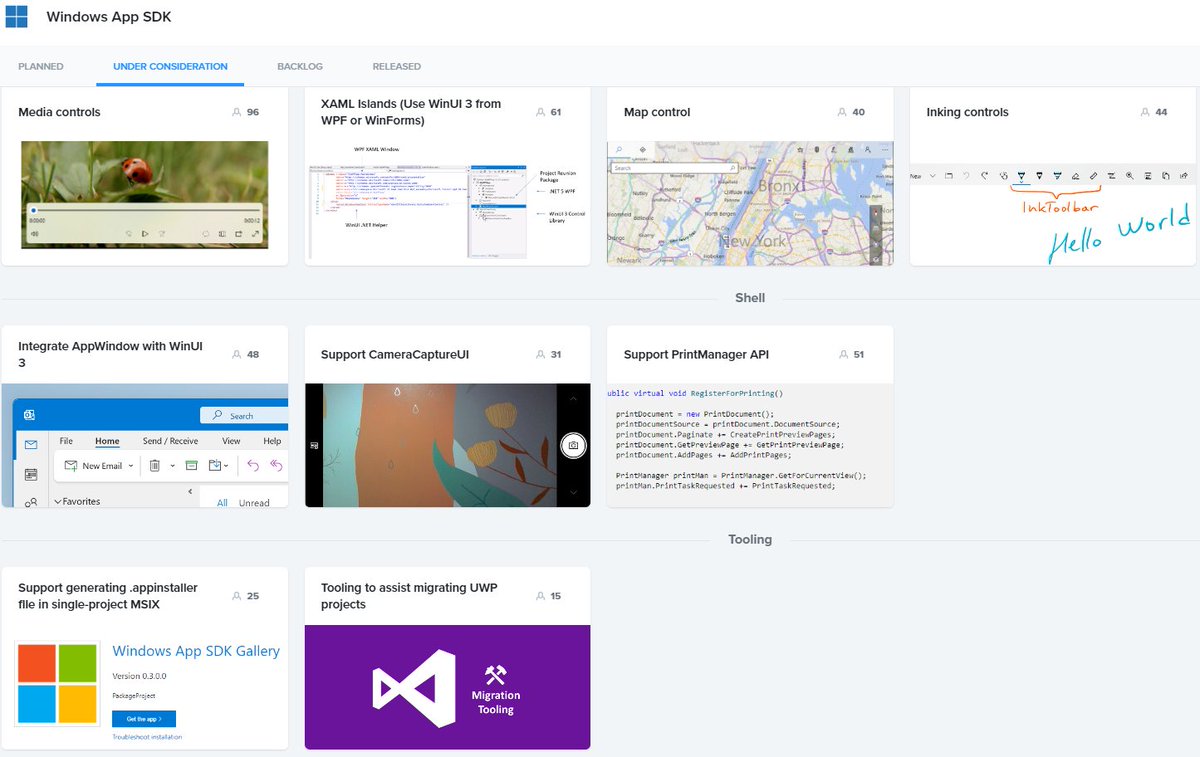Click the Home ribbon tab in the Outlook preview
This screenshot has height=757, width=1200.
(x=107, y=441)
